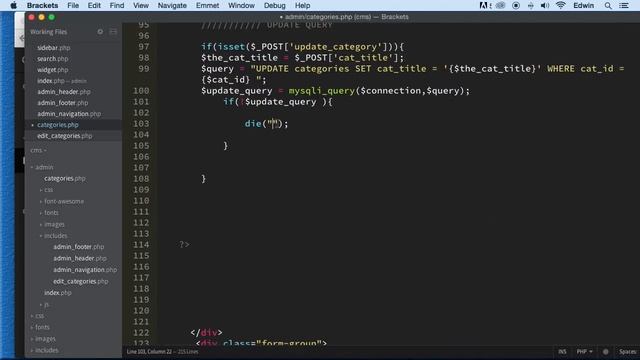Open widget.php in Working Files
The image size is (640, 360).
point(52,70)
